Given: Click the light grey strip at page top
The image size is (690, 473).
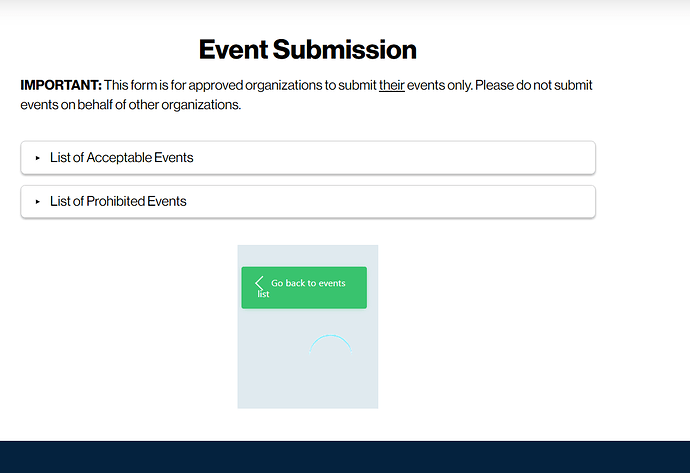Looking at the screenshot, I should pyautogui.click(x=345, y=9).
